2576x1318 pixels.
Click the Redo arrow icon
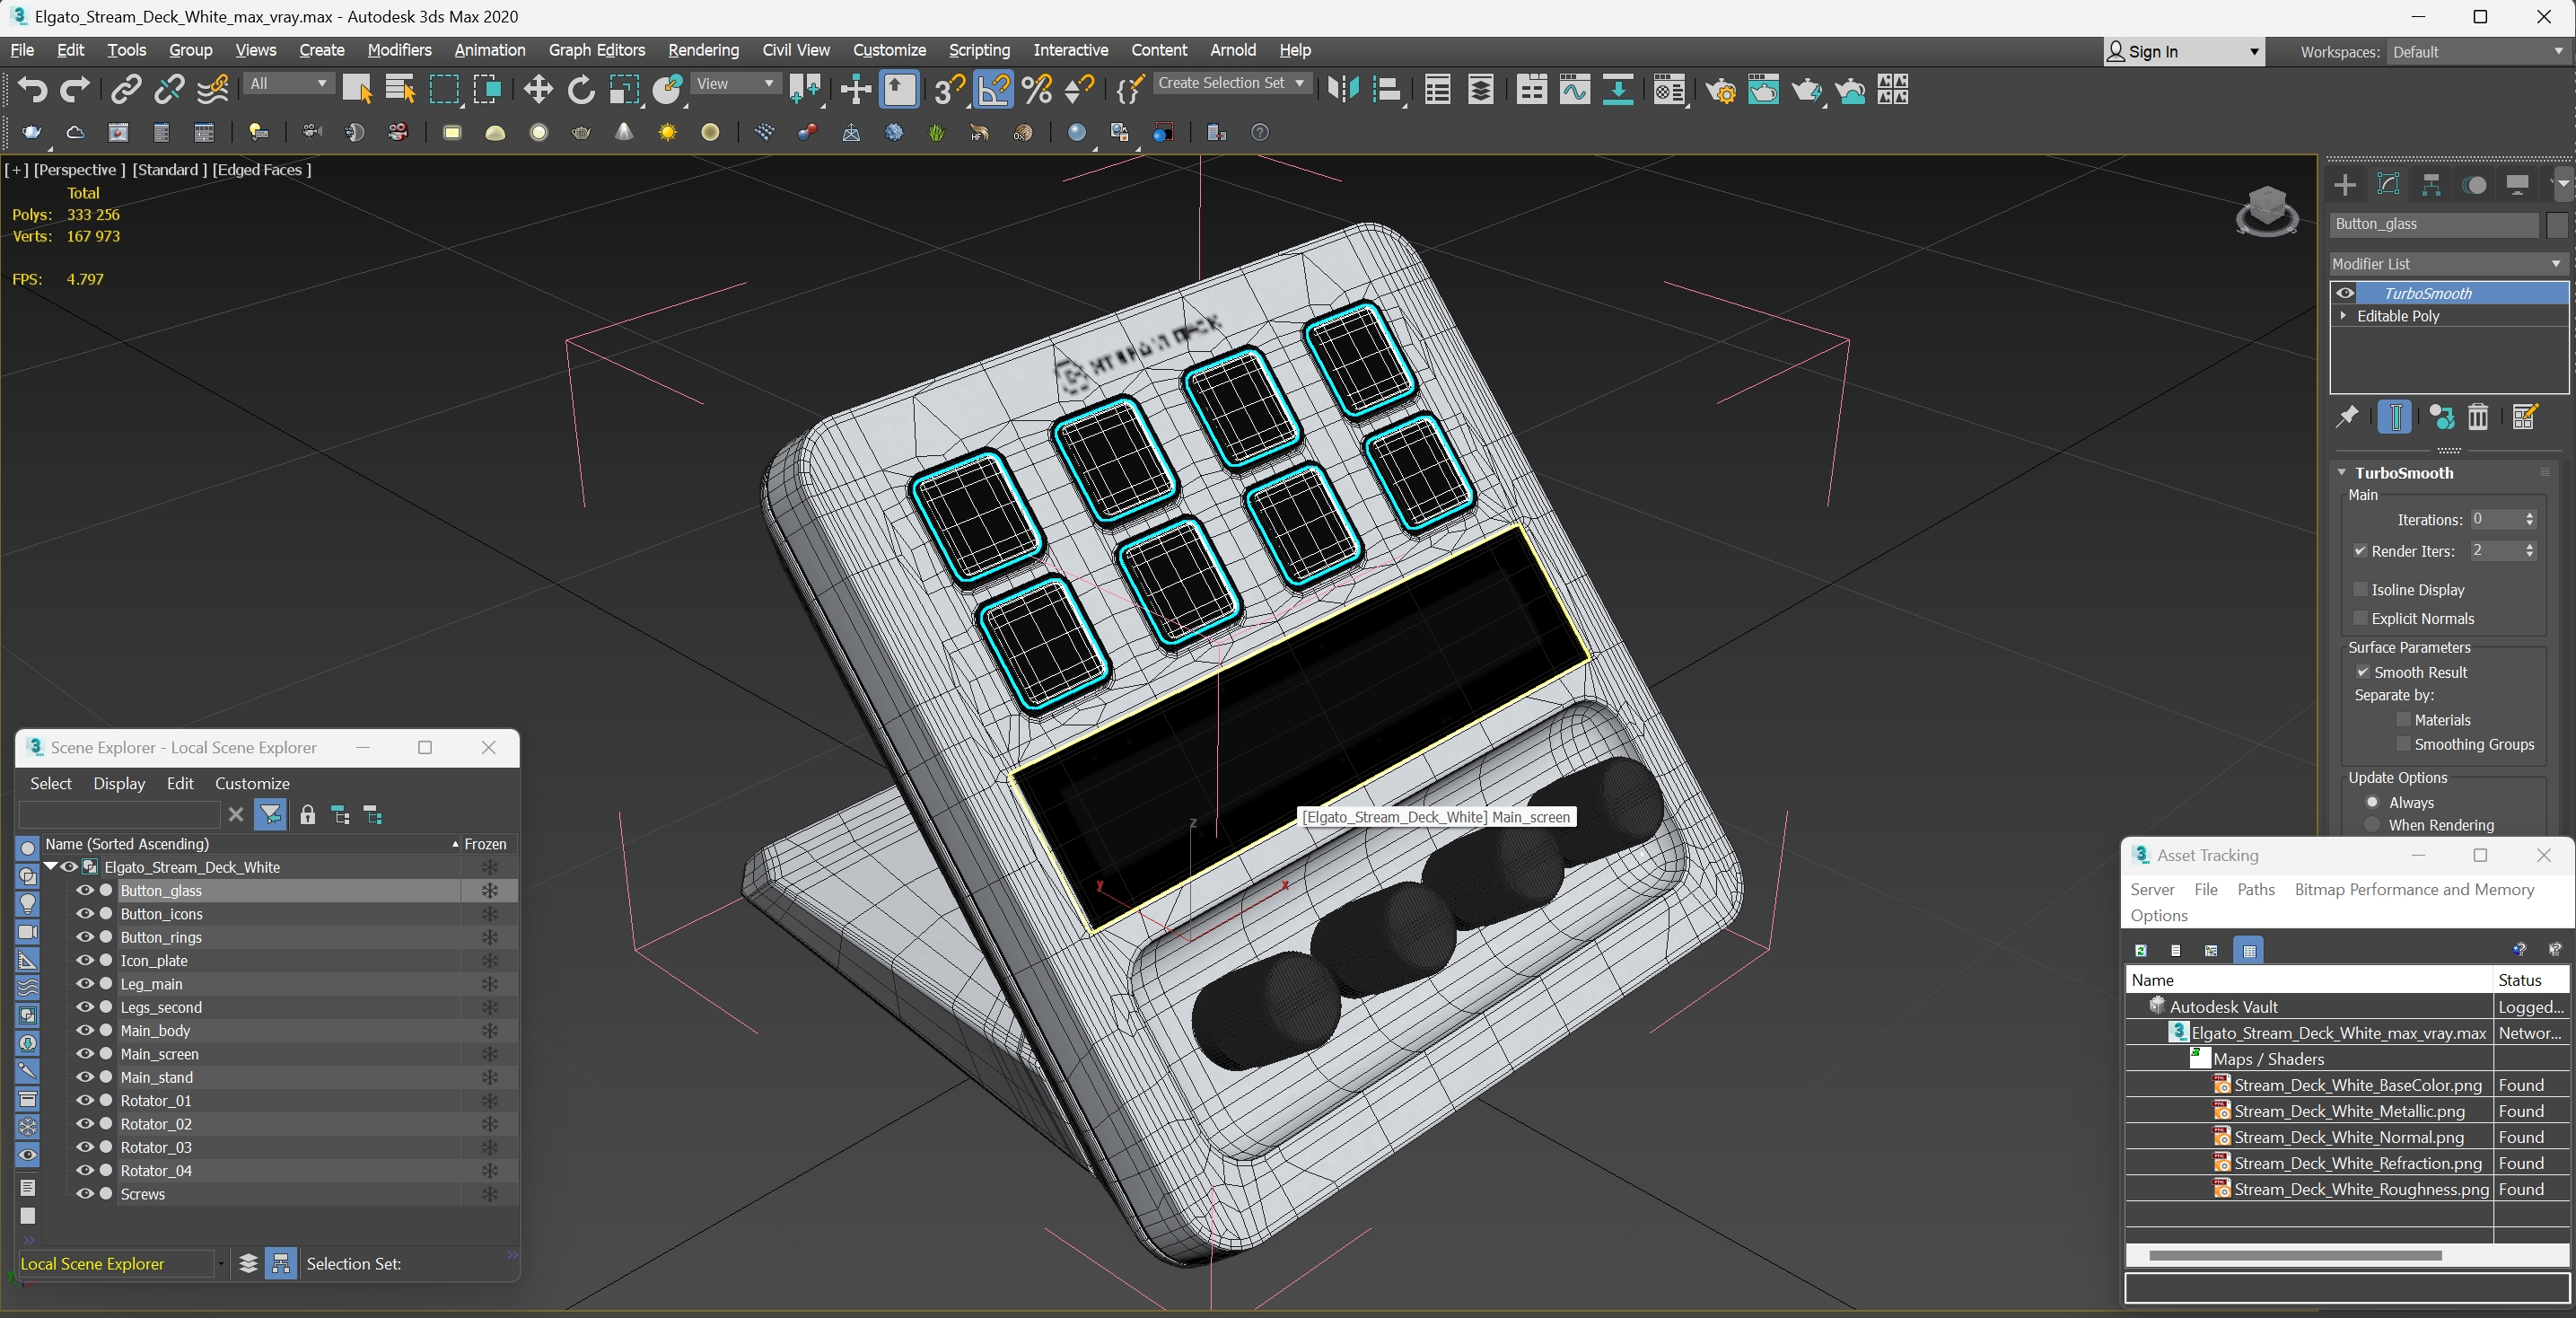pyautogui.click(x=75, y=90)
